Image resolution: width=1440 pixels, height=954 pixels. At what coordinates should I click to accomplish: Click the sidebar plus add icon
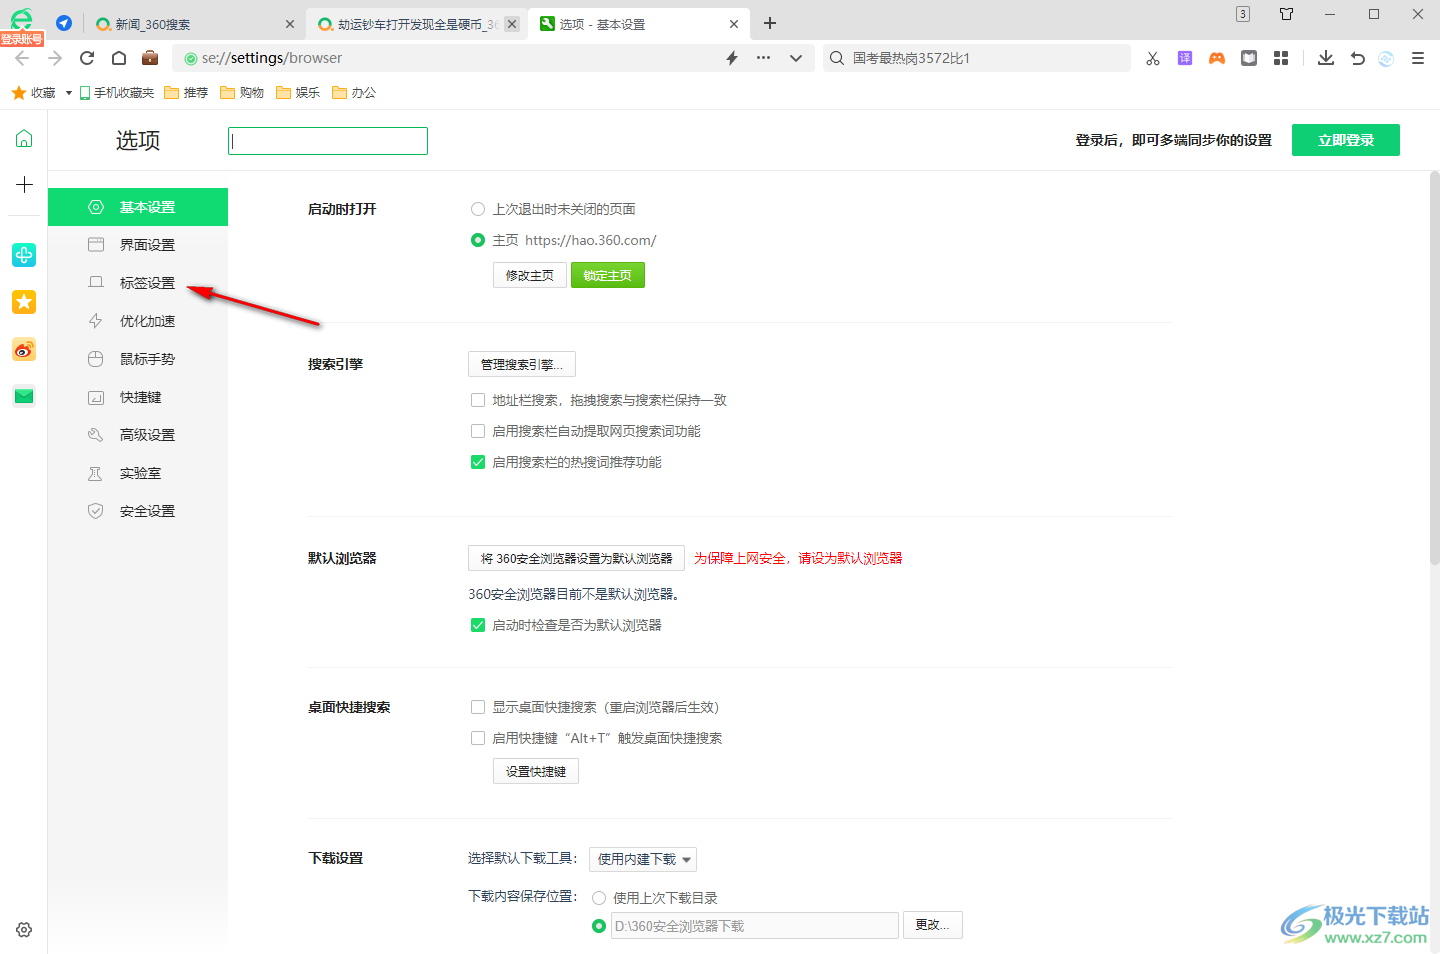pos(24,185)
